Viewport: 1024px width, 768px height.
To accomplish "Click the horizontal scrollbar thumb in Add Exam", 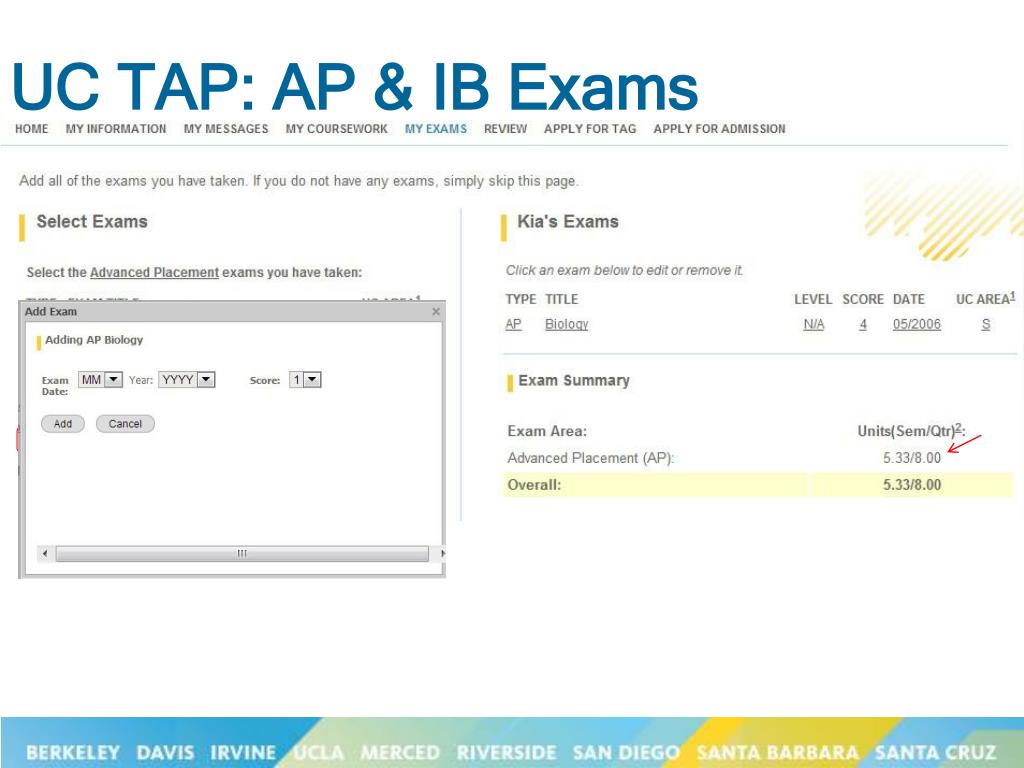I will (x=242, y=553).
